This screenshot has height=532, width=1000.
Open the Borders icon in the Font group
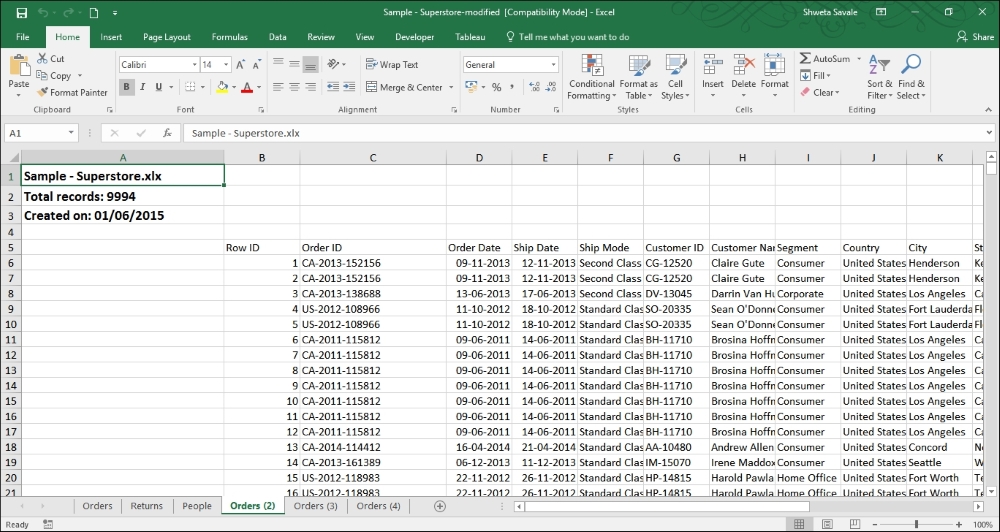[189, 87]
